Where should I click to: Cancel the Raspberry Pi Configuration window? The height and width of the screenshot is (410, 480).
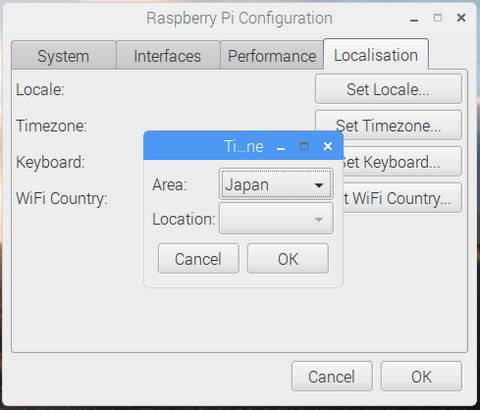point(332,376)
